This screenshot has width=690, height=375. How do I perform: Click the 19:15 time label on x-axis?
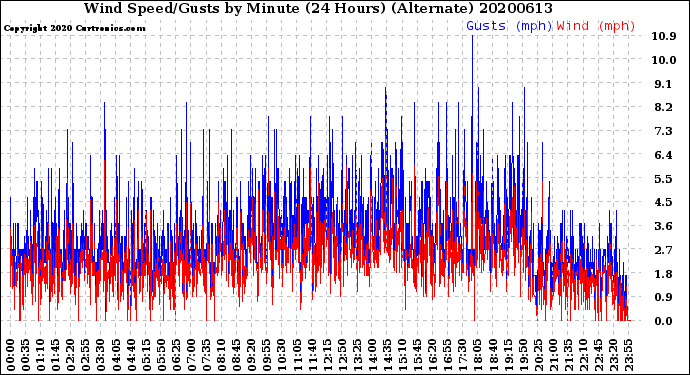(x=508, y=355)
